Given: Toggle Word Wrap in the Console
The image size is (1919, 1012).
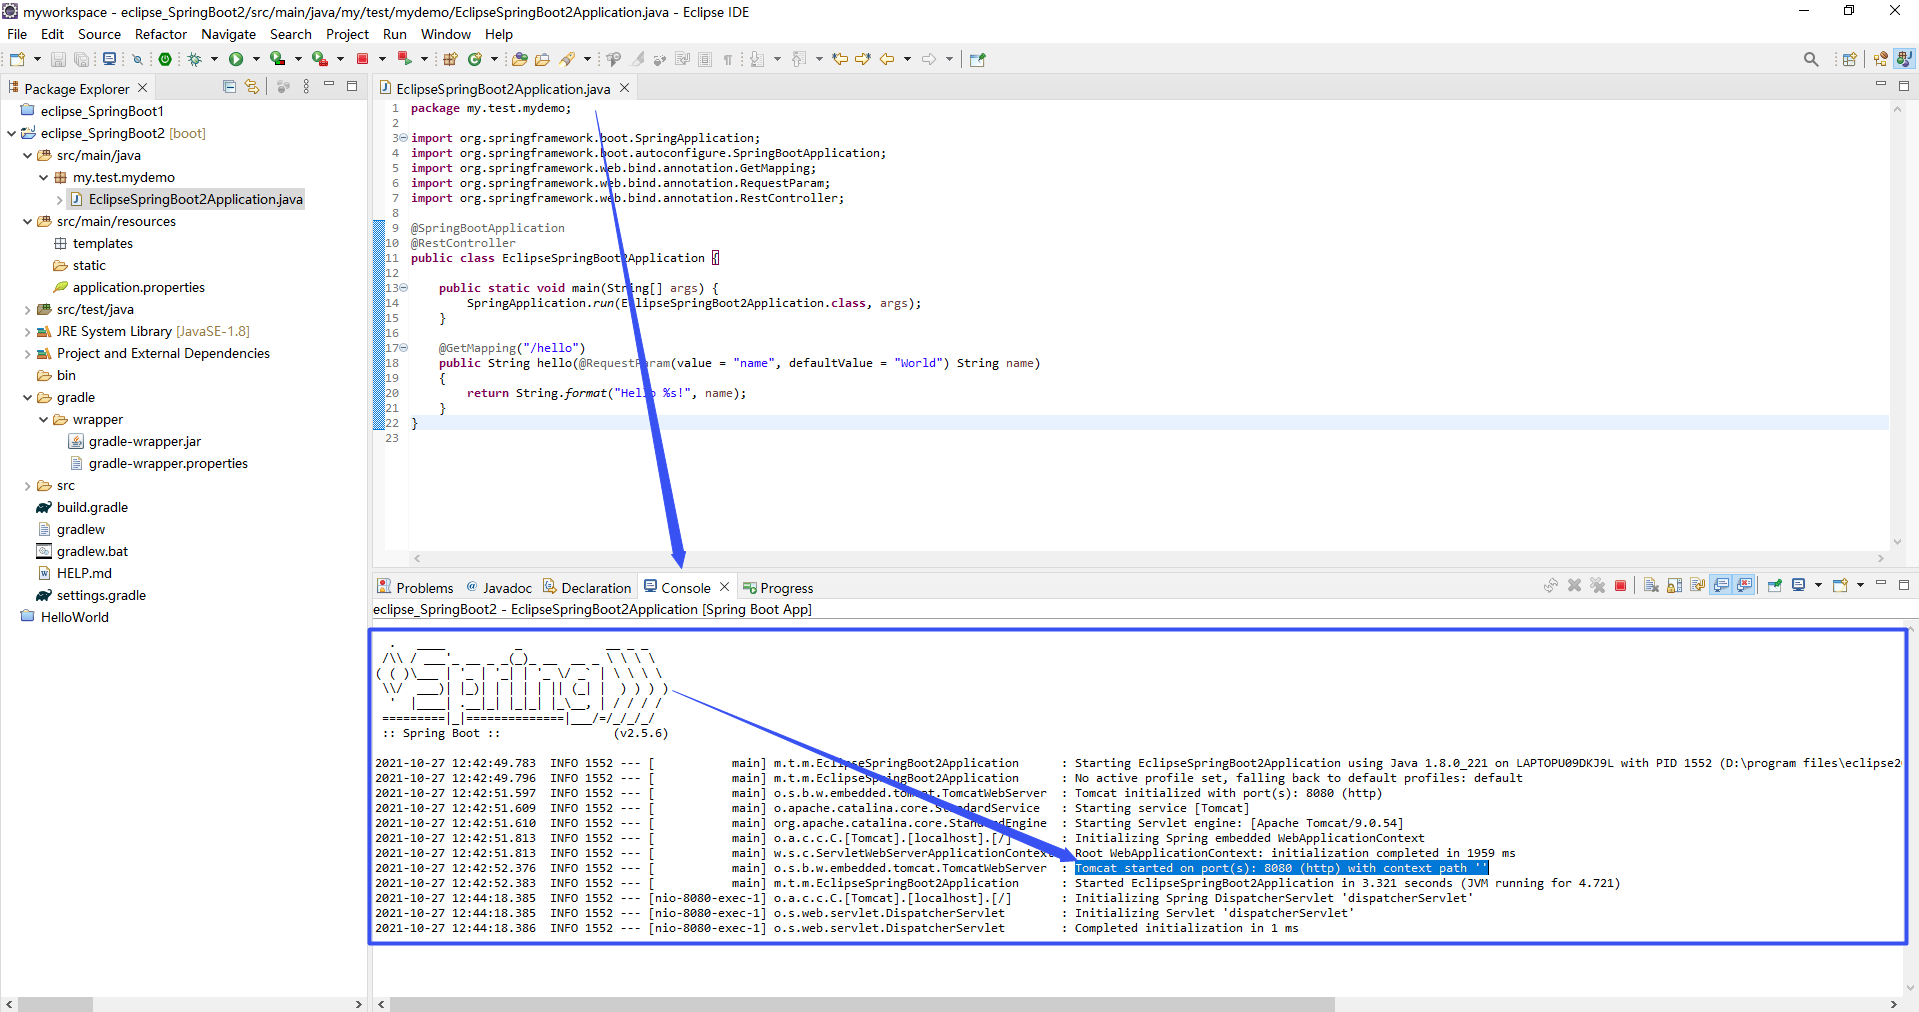Looking at the screenshot, I should [x=1697, y=586].
